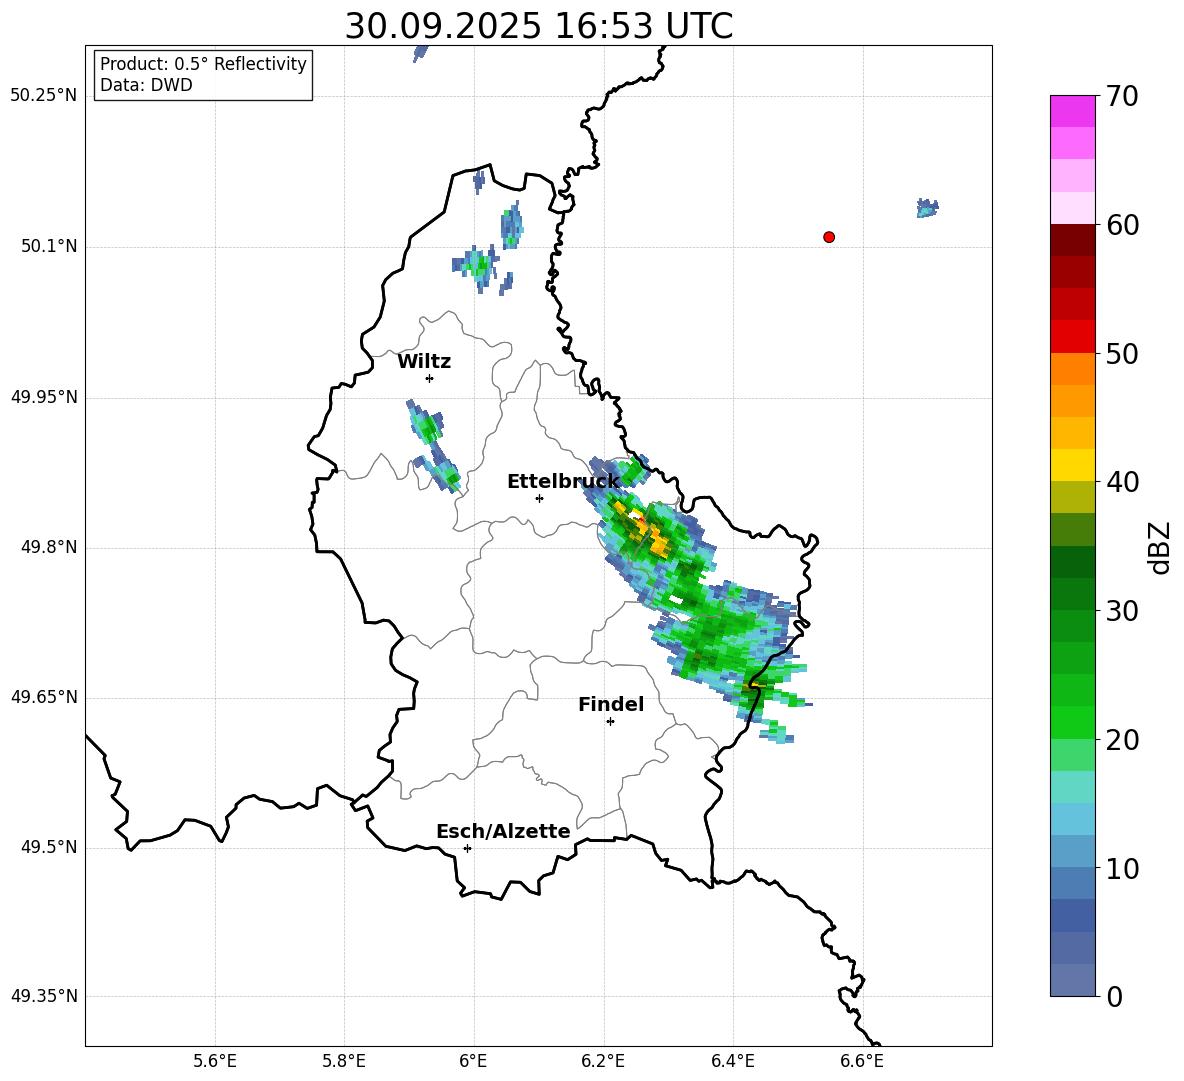
Task: Click the dBZ colorbar axis label
Action: click(1159, 547)
